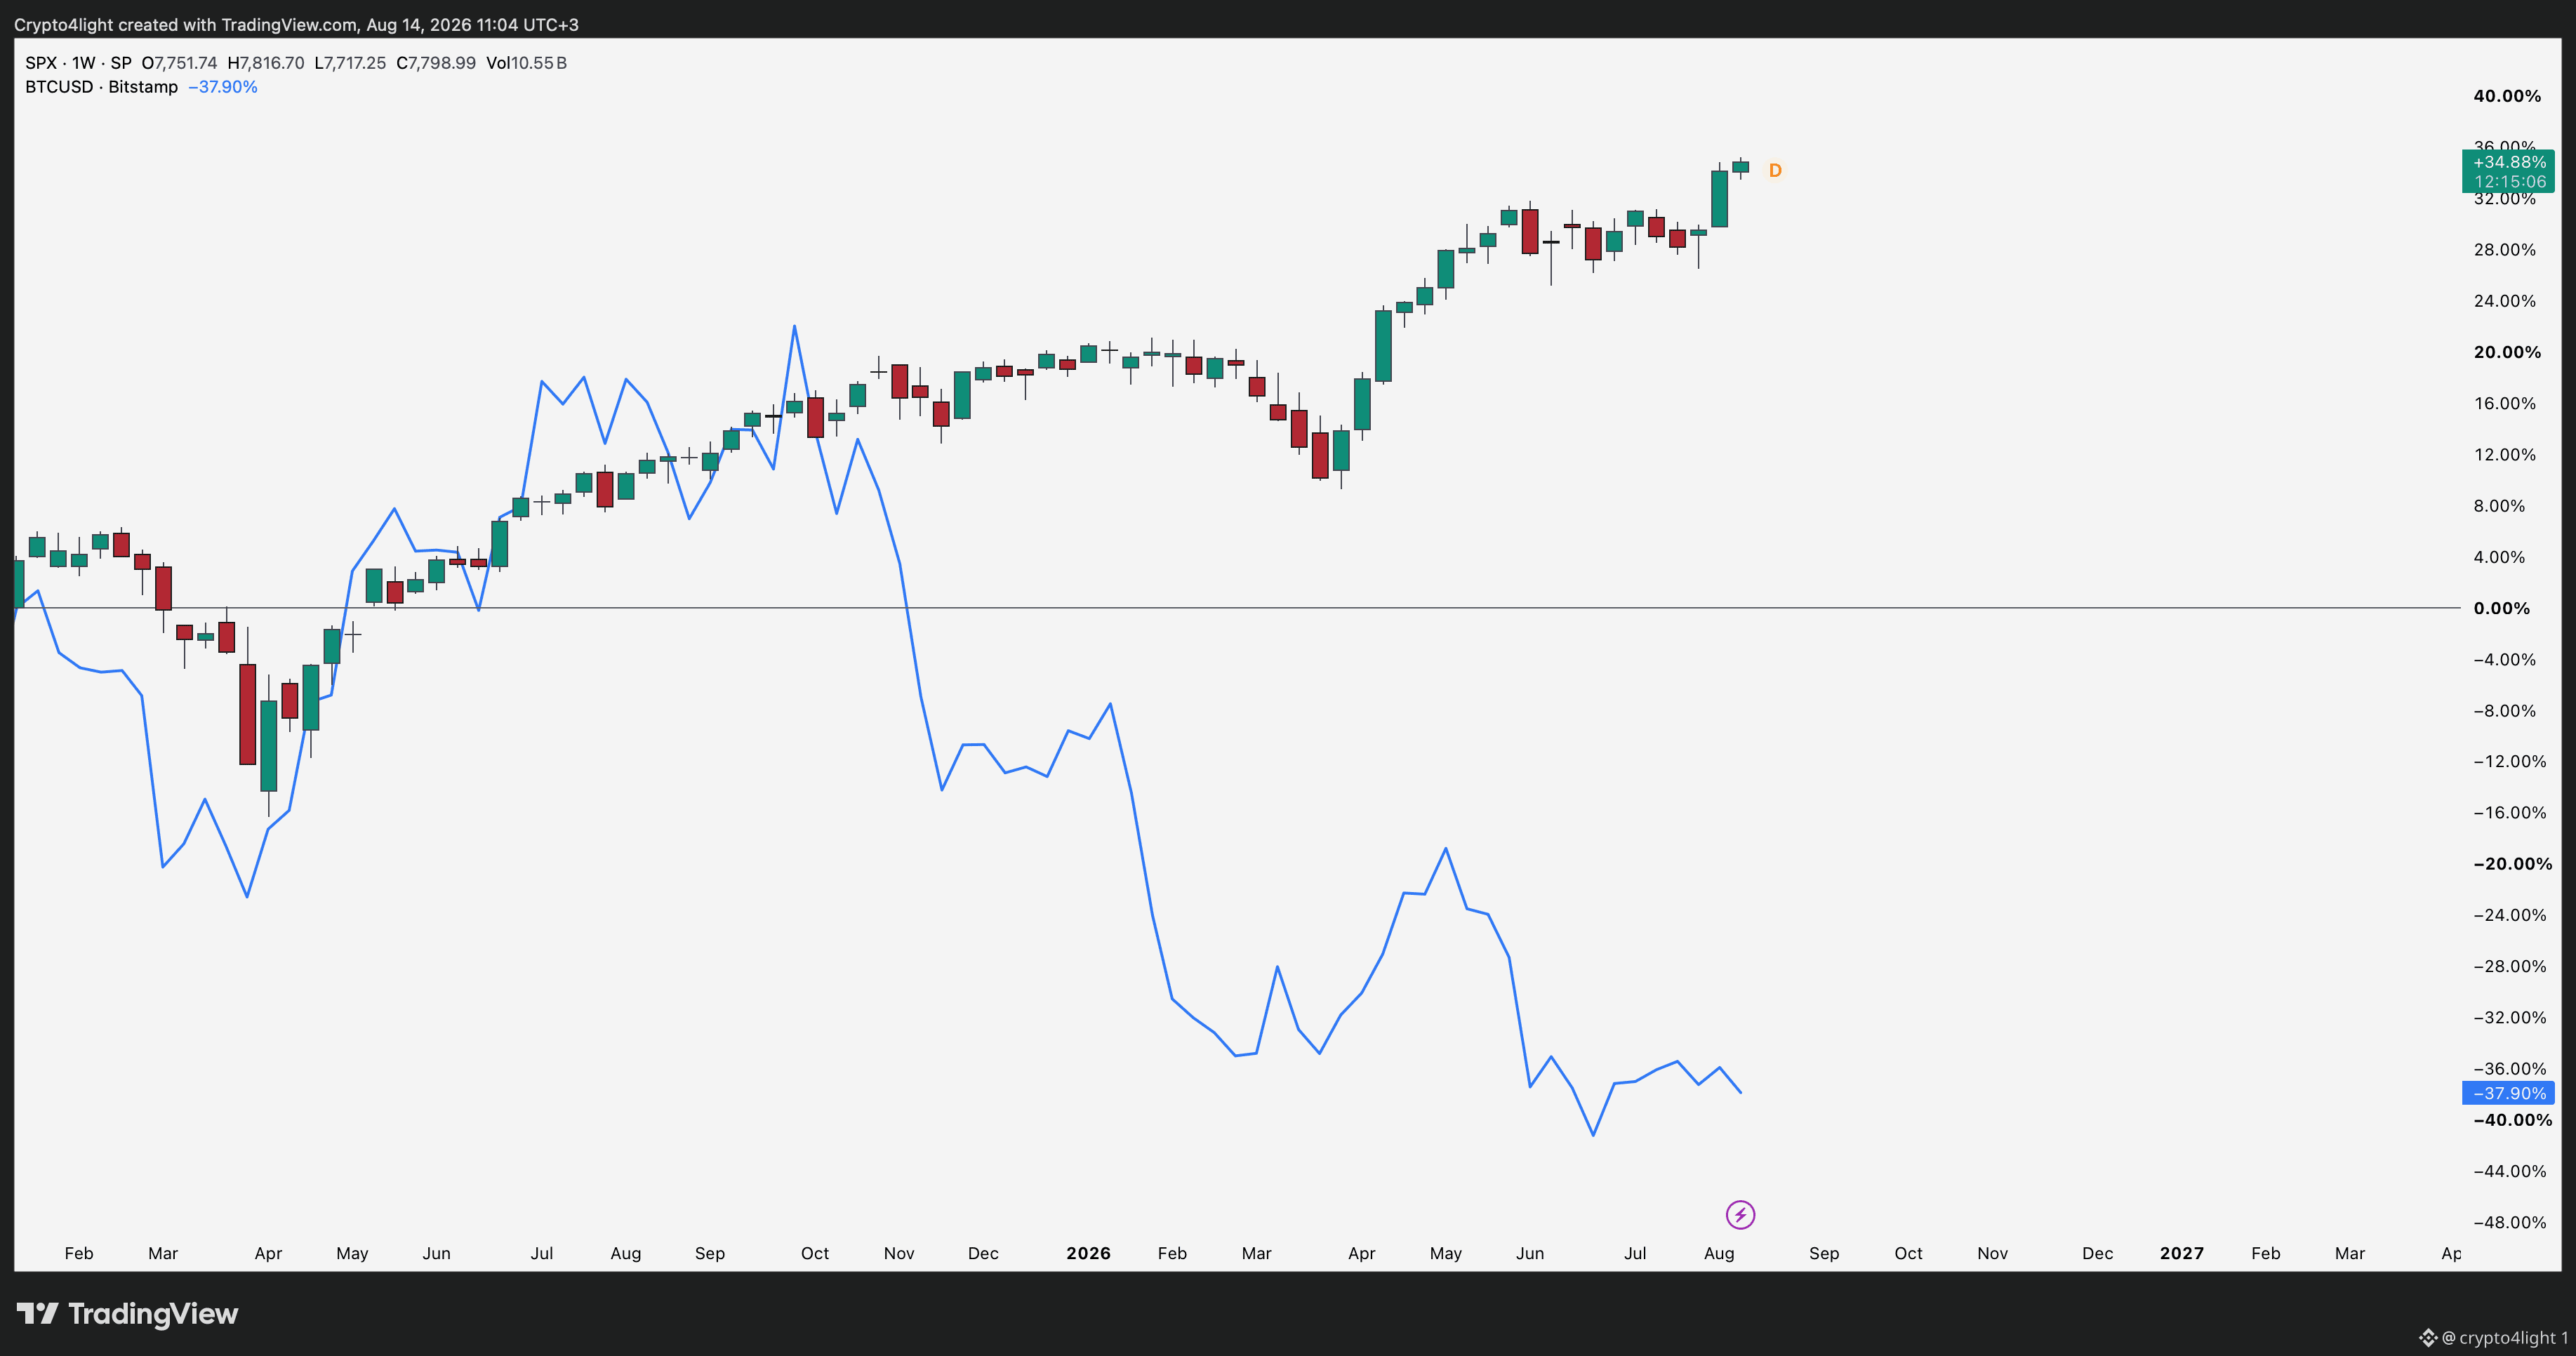Click the 0.00% baseline axis label
This screenshot has height=1356, width=2576.
point(2501,608)
